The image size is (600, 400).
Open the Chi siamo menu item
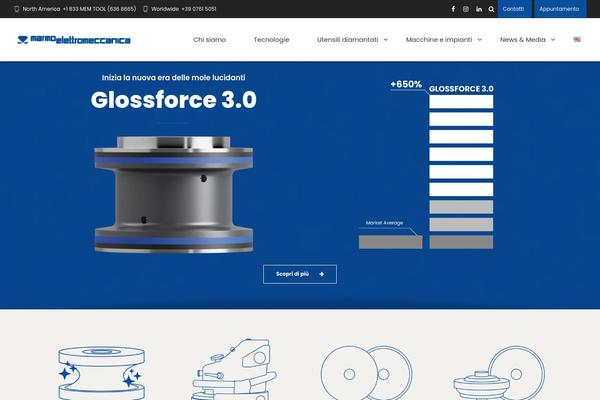pyautogui.click(x=209, y=39)
